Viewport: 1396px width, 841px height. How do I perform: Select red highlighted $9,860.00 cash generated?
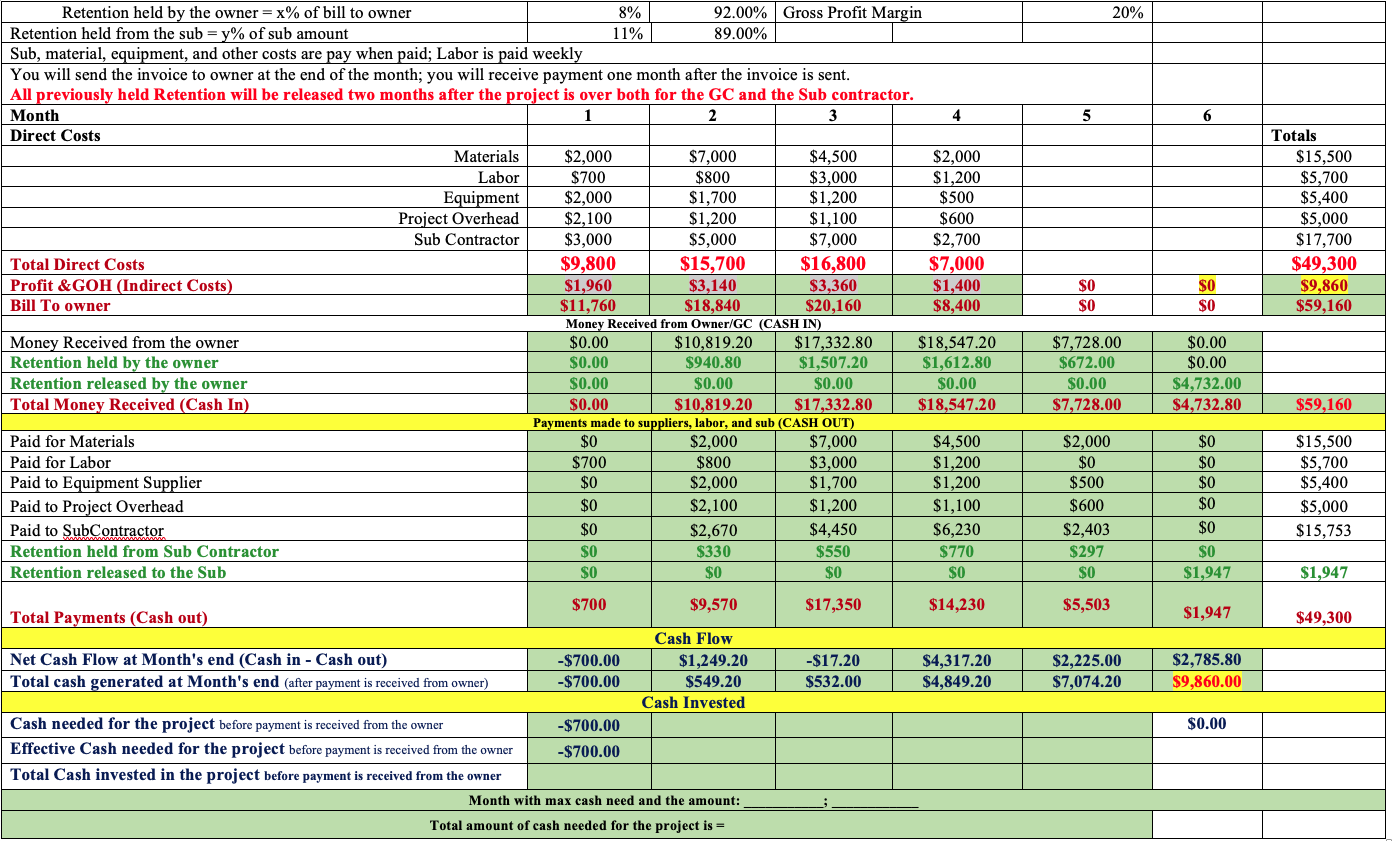(1207, 681)
